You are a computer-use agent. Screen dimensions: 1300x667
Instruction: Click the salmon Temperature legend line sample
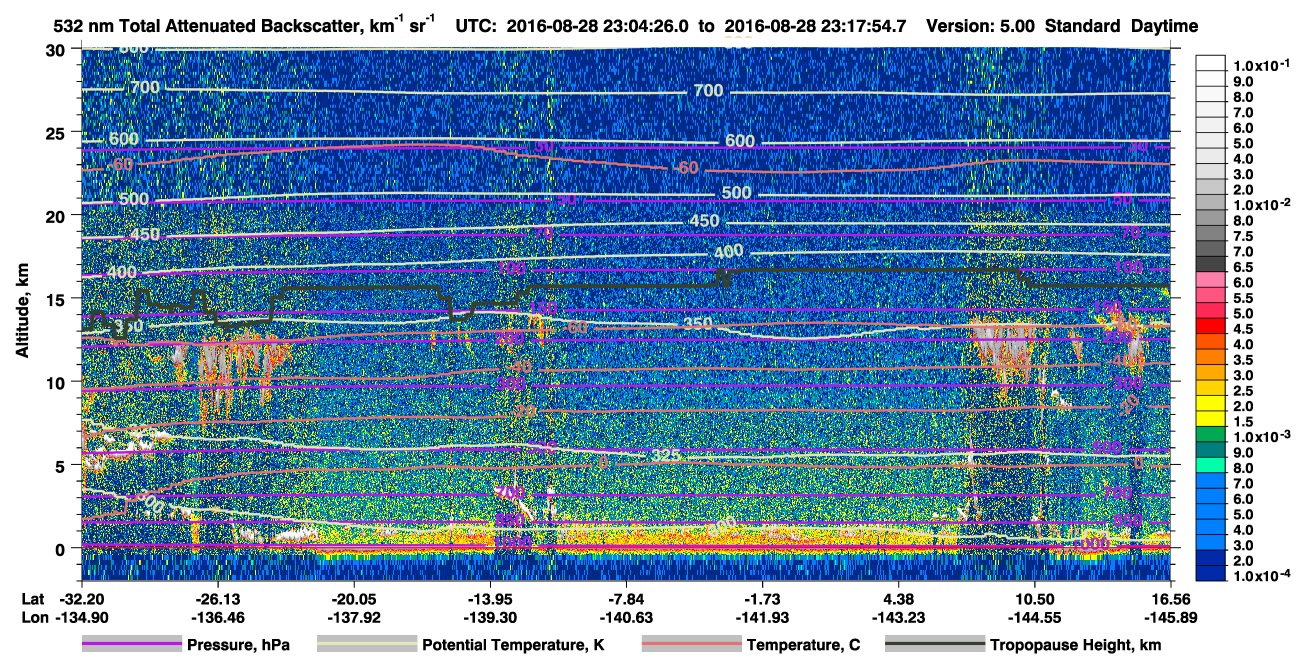691,645
